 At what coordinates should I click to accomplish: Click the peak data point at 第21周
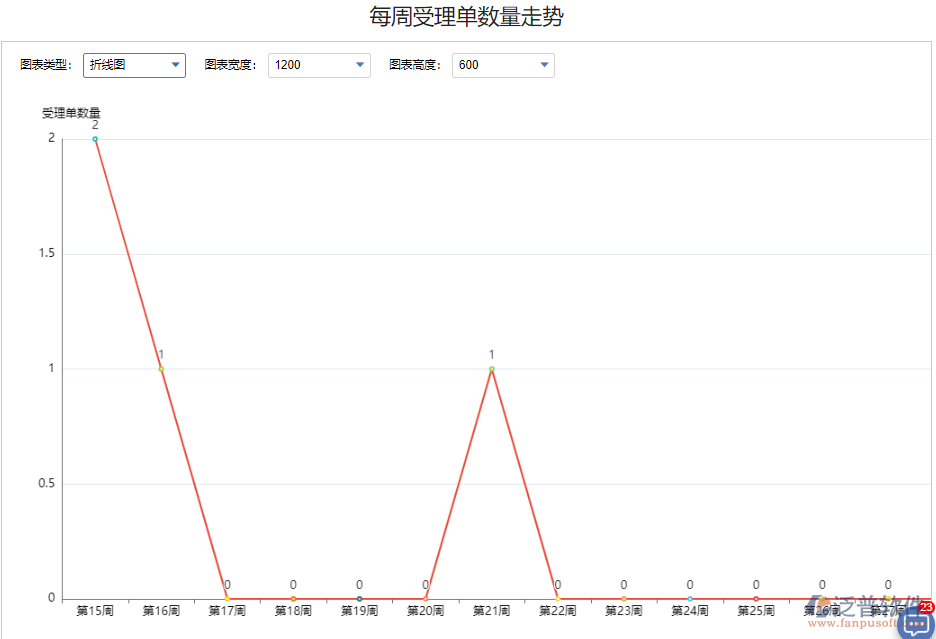tap(491, 370)
